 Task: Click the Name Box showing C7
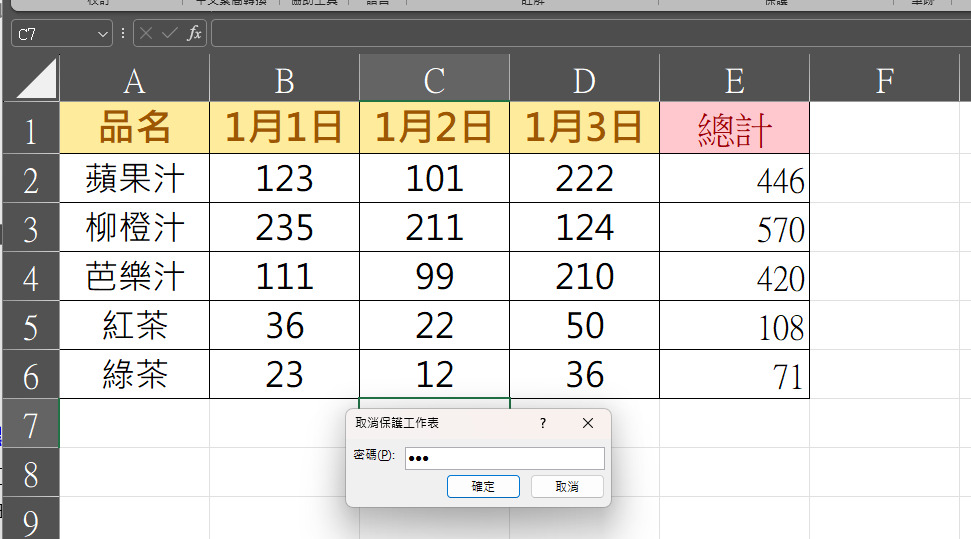[54, 34]
